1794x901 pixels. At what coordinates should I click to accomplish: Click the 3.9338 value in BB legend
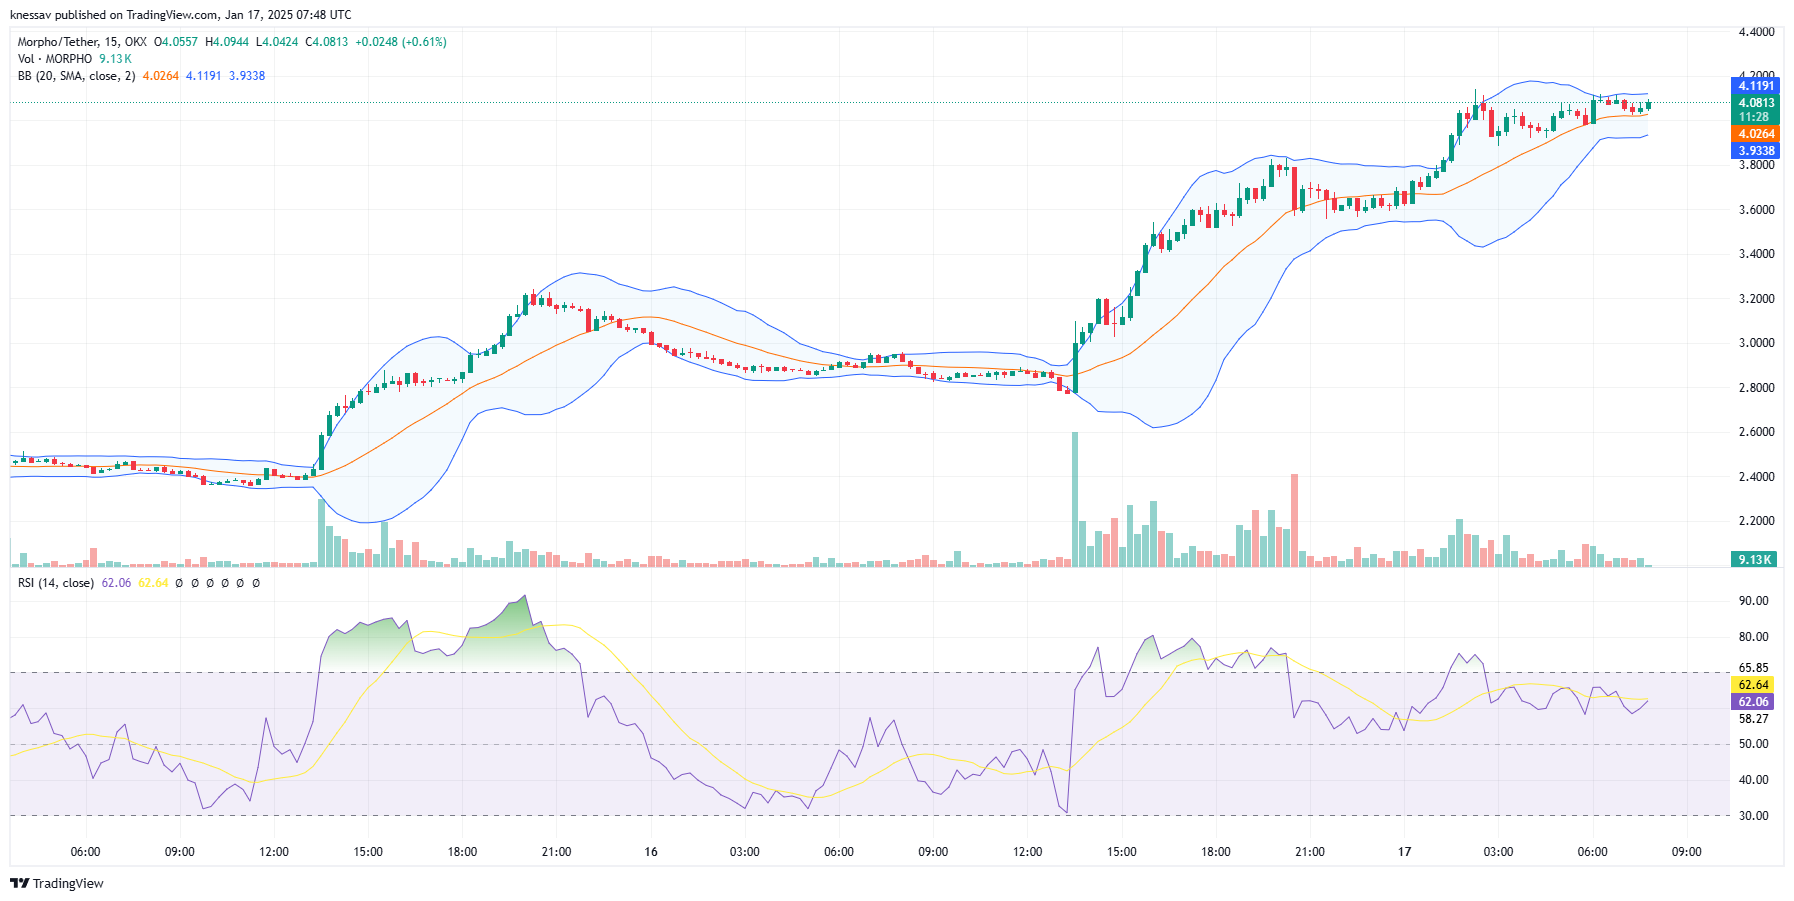coord(247,76)
